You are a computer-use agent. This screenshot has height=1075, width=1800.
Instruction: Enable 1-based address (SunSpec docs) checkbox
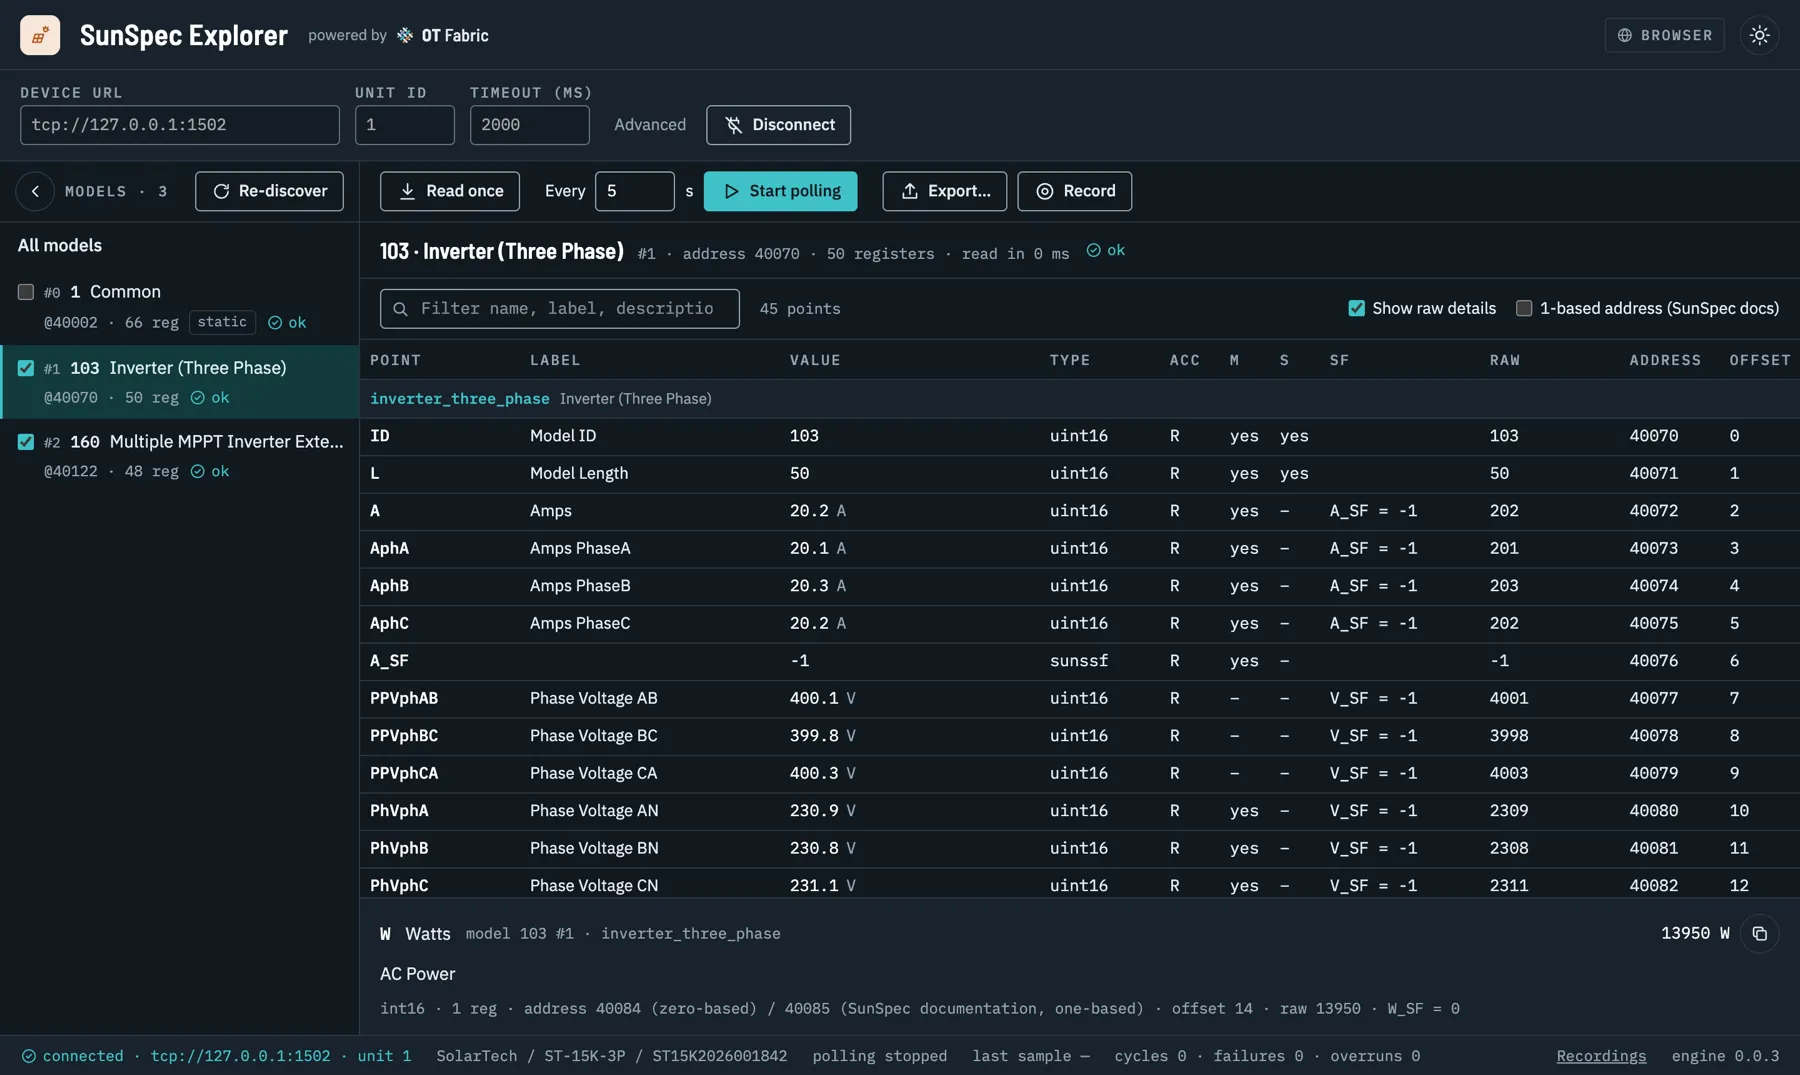point(1523,308)
